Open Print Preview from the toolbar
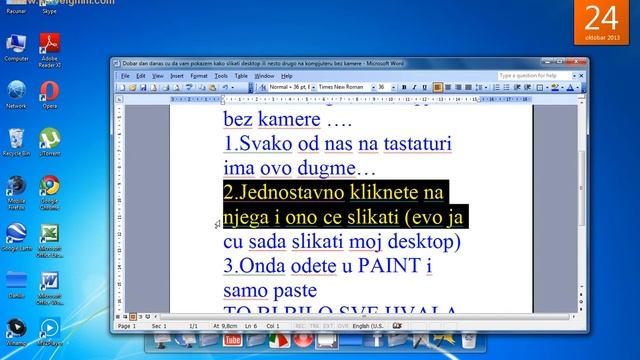The width and height of the screenshot is (640, 360). (176, 87)
